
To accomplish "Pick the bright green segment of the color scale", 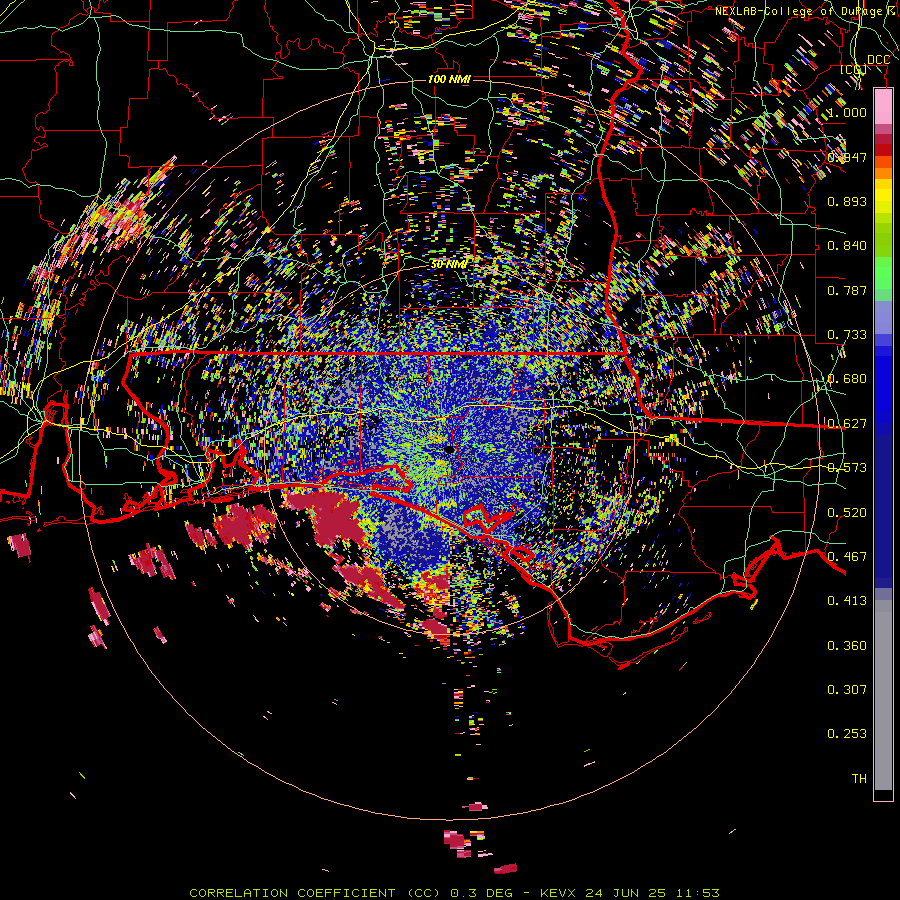I will tap(883, 273).
